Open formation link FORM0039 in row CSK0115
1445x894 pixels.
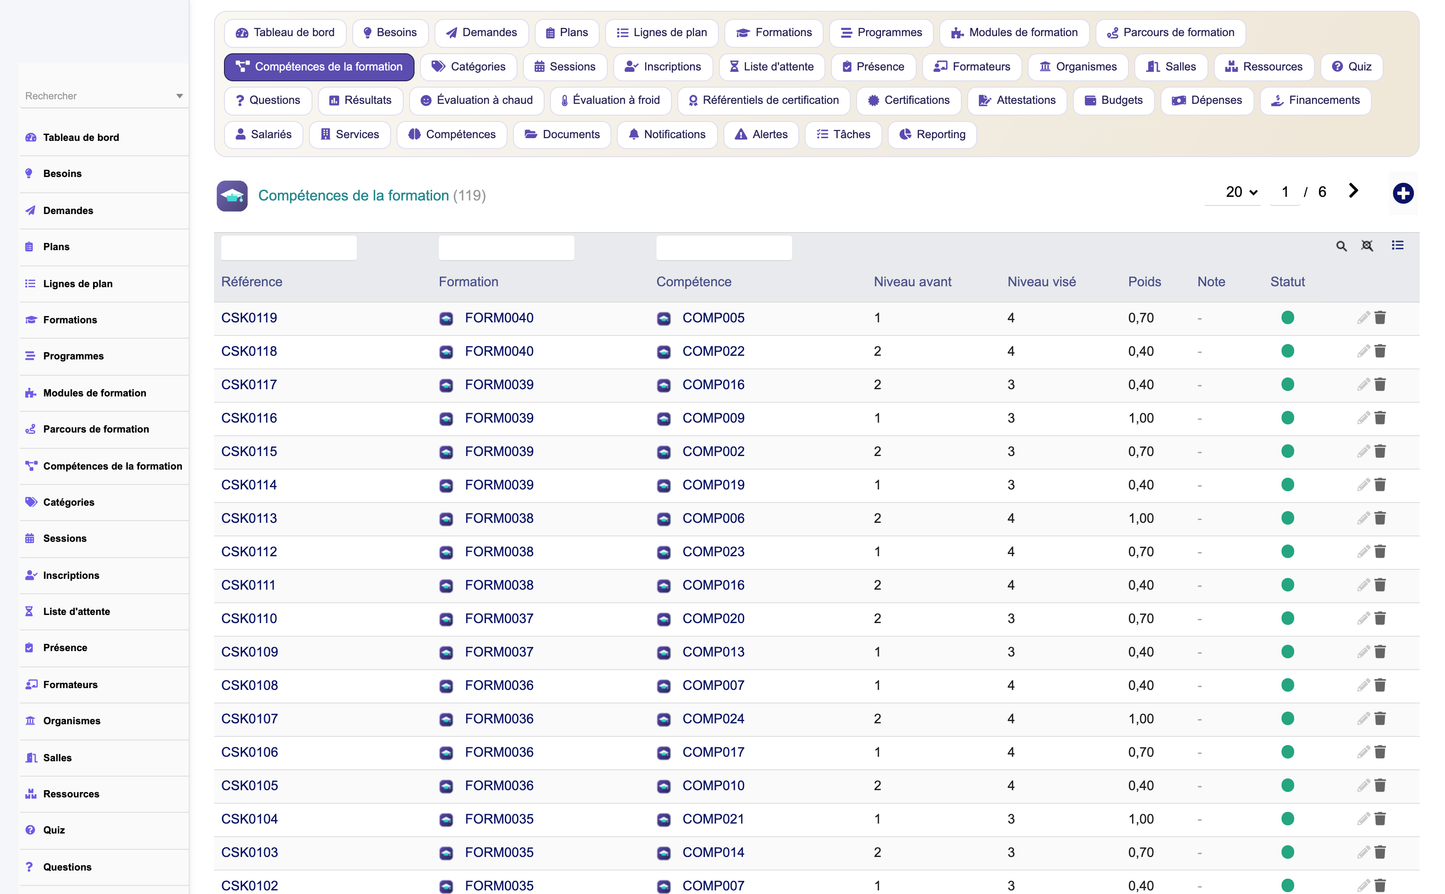pyautogui.click(x=499, y=452)
